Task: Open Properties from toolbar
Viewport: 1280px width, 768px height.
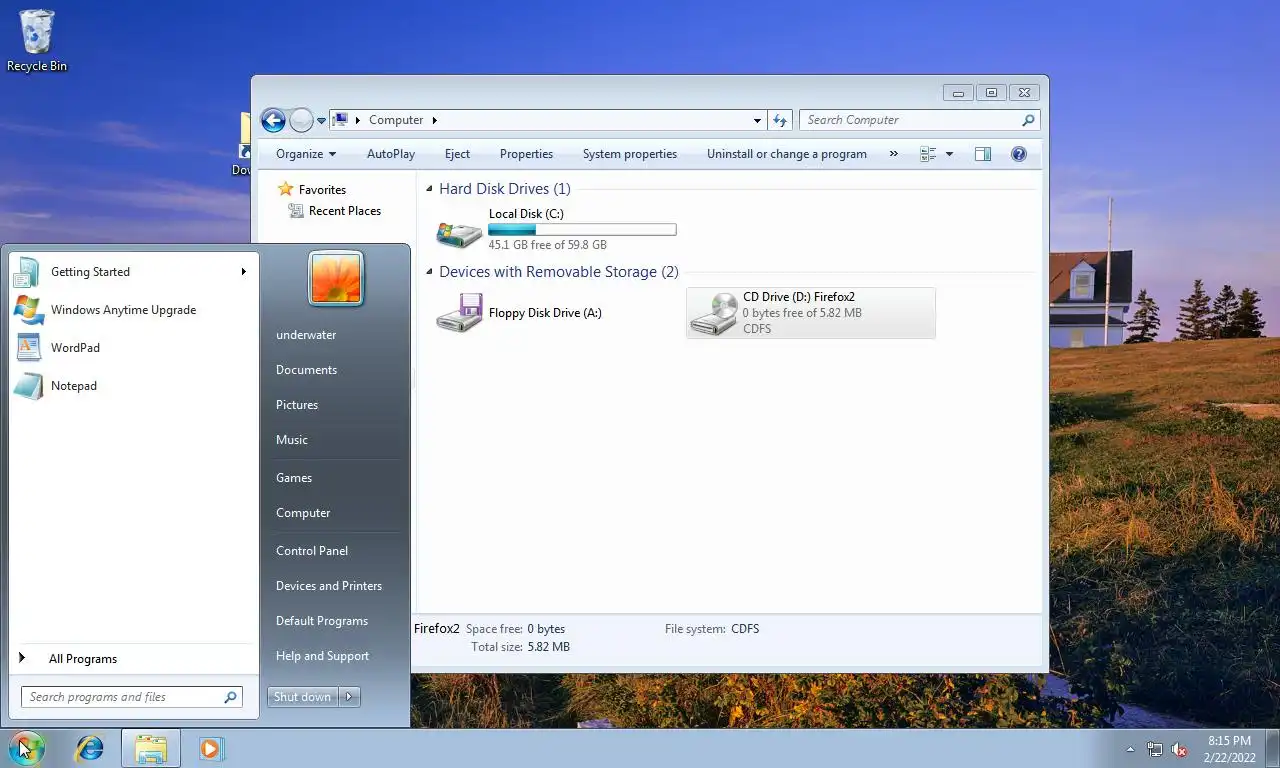Action: coord(526,154)
